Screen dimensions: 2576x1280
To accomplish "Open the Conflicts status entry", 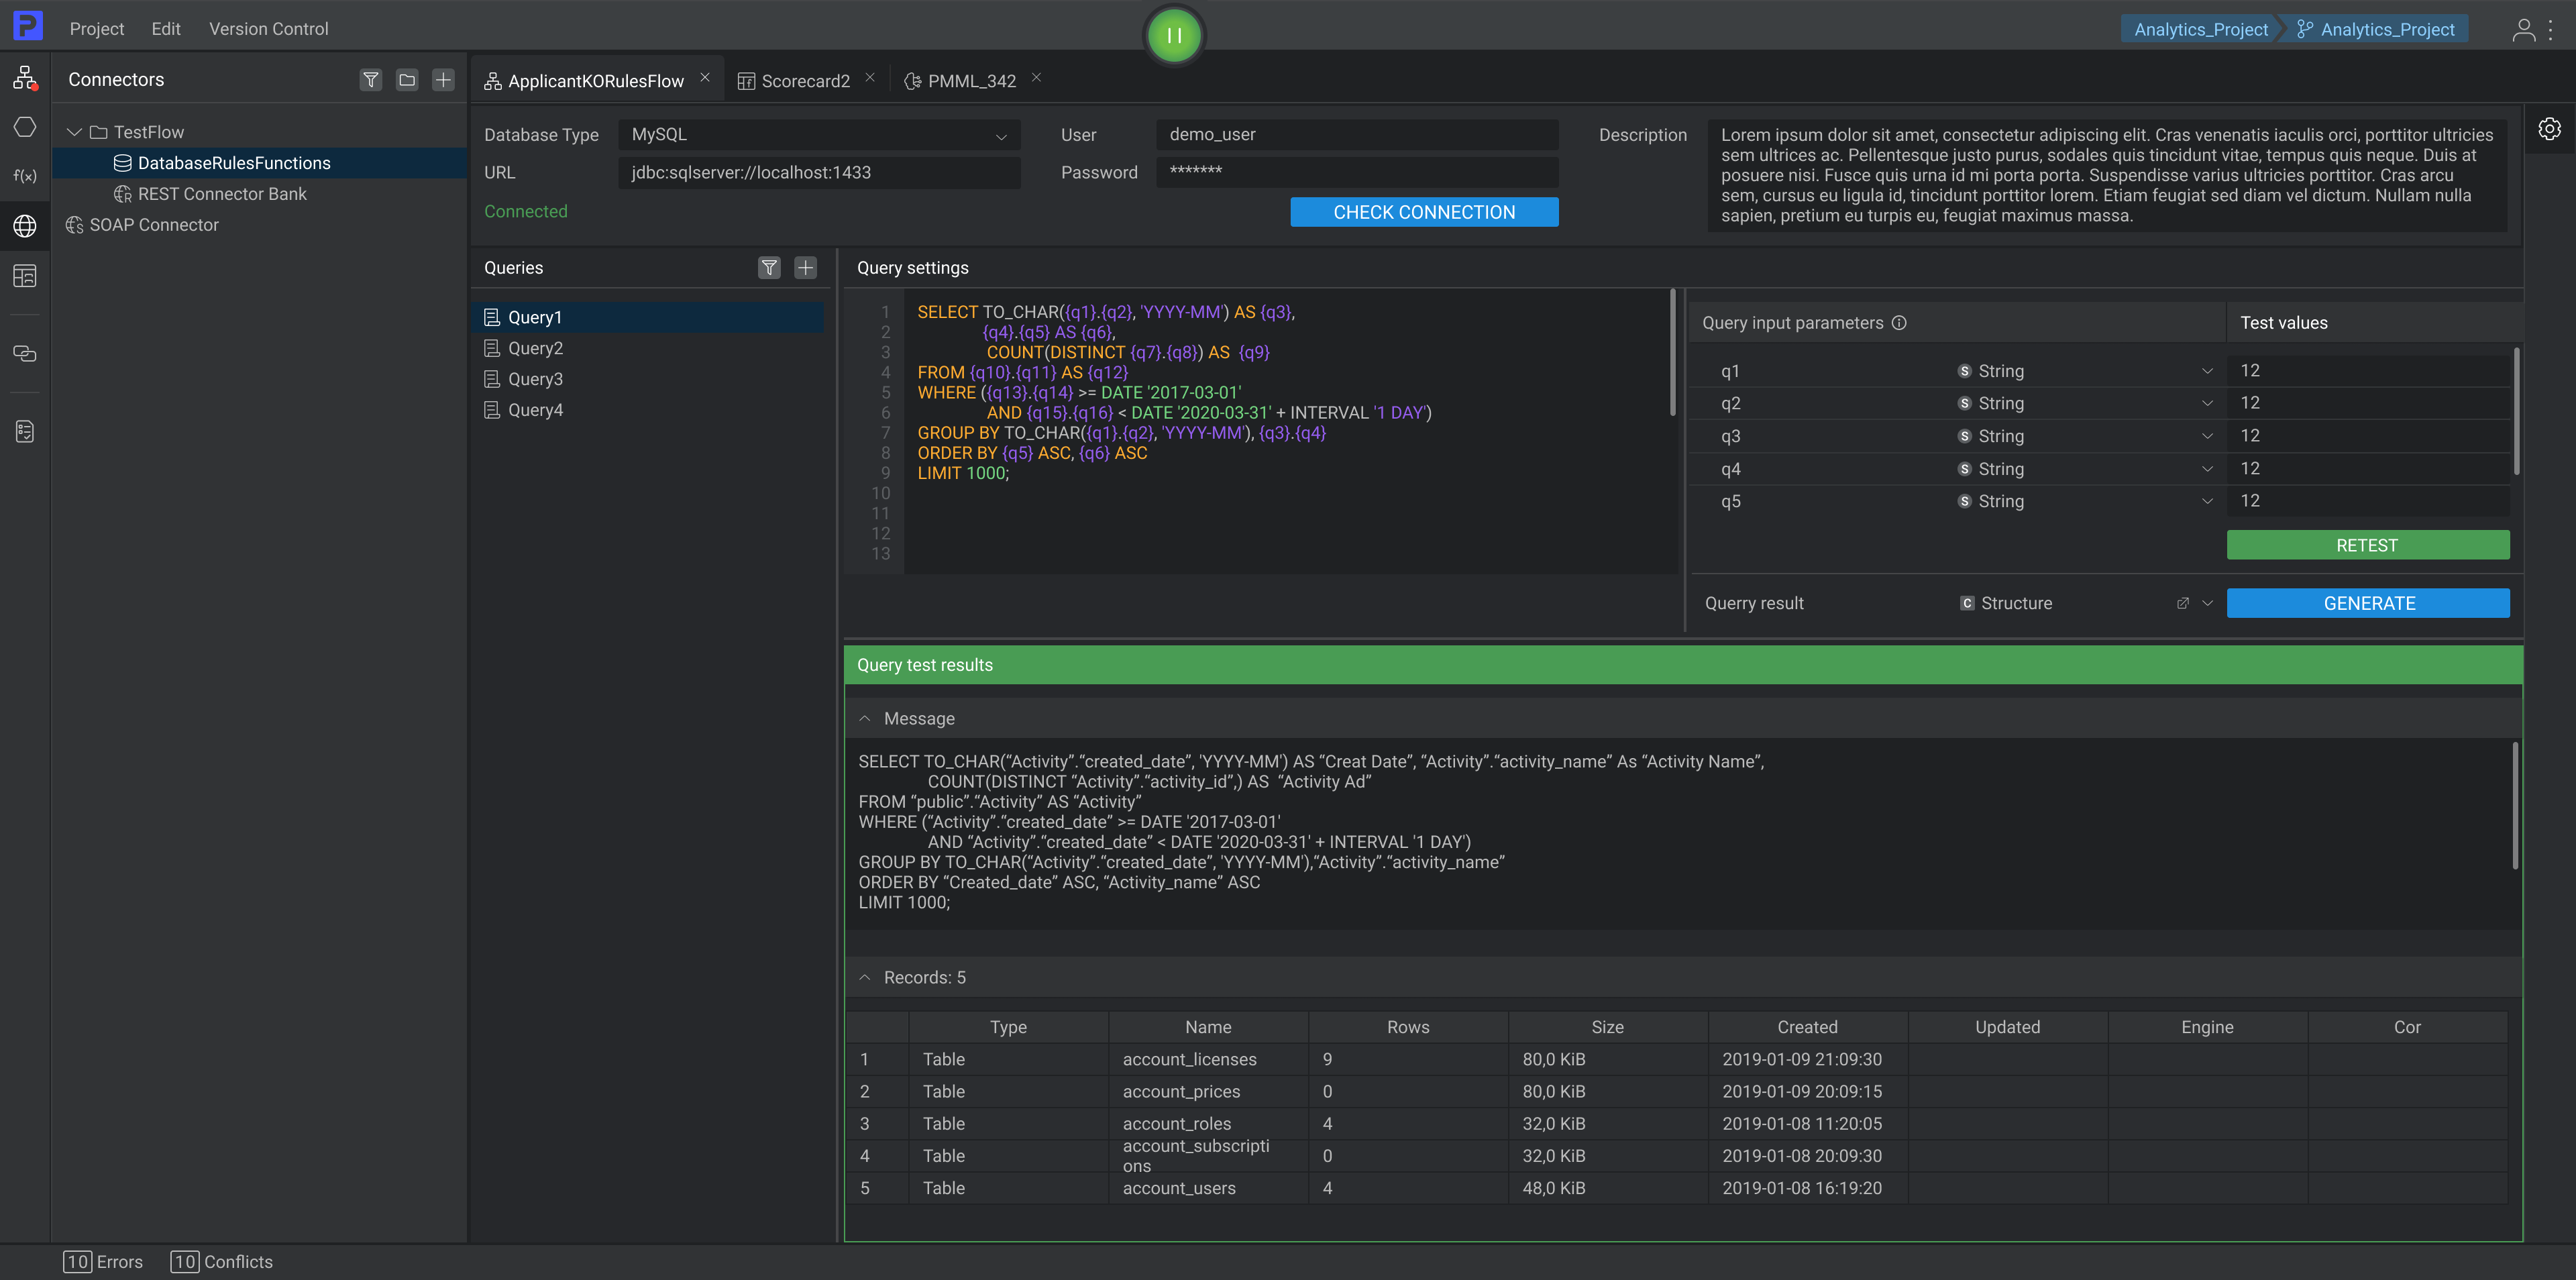I will pyautogui.click(x=221, y=1261).
